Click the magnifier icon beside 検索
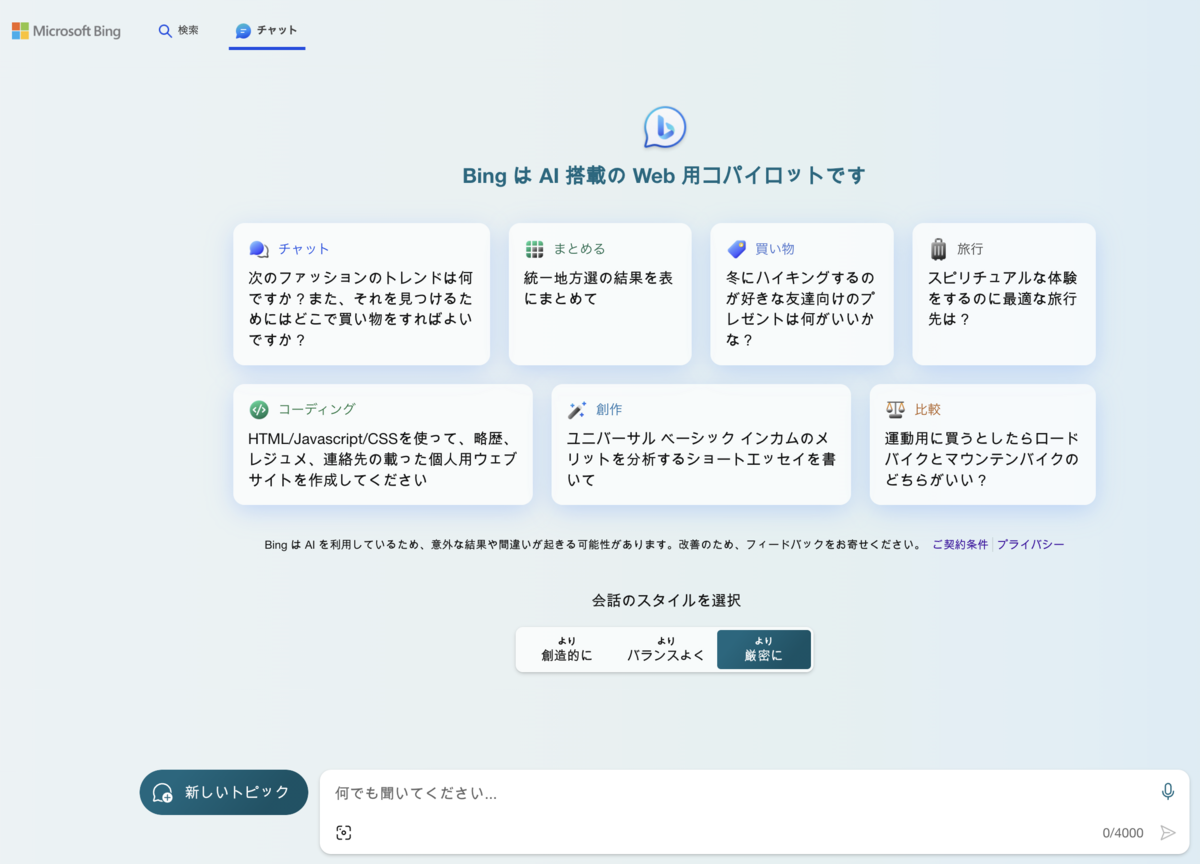Image resolution: width=1200 pixels, height=864 pixels. (x=165, y=31)
